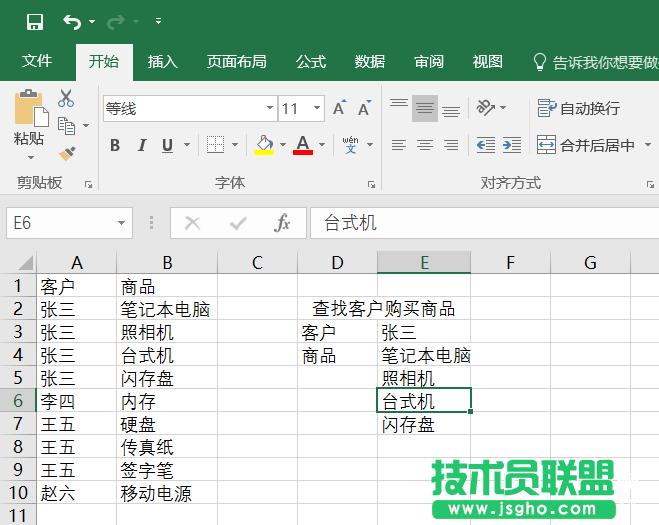The width and height of the screenshot is (659, 525).
Task: Open the Name Box dropdown arrow
Action: [122, 223]
